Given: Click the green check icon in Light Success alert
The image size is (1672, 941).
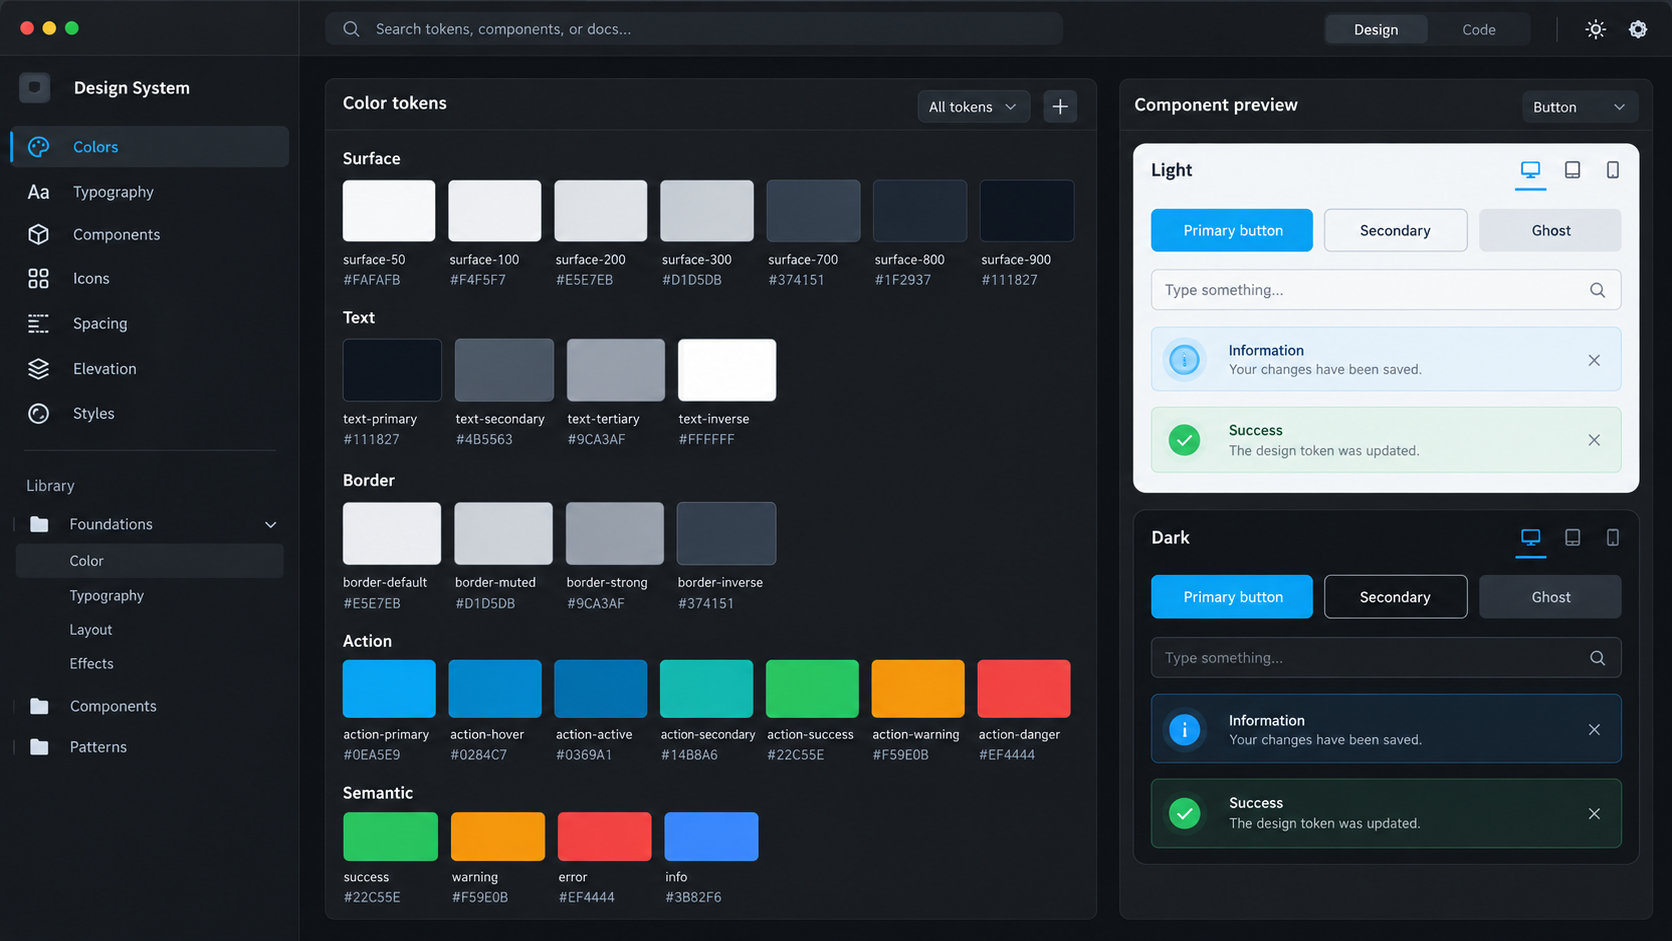Looking at the screenshot, I should click(x=1185, y=440).
